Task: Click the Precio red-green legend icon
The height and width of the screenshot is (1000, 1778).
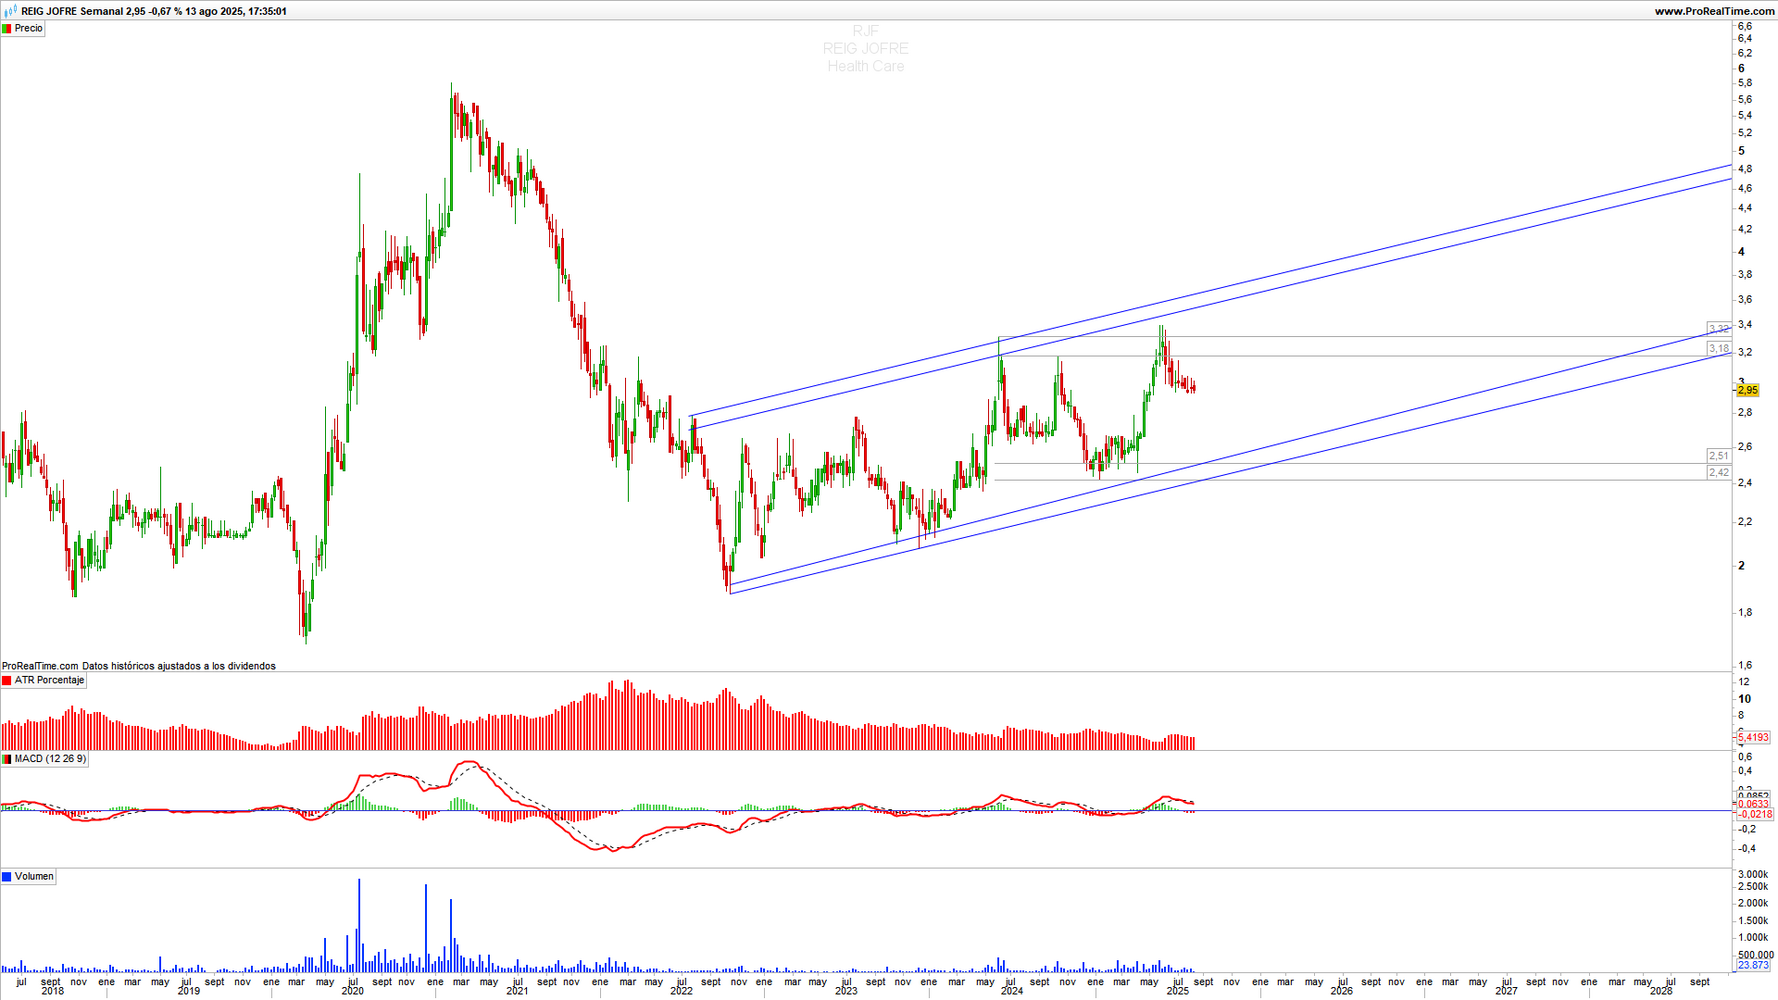Action: [7, 29]
